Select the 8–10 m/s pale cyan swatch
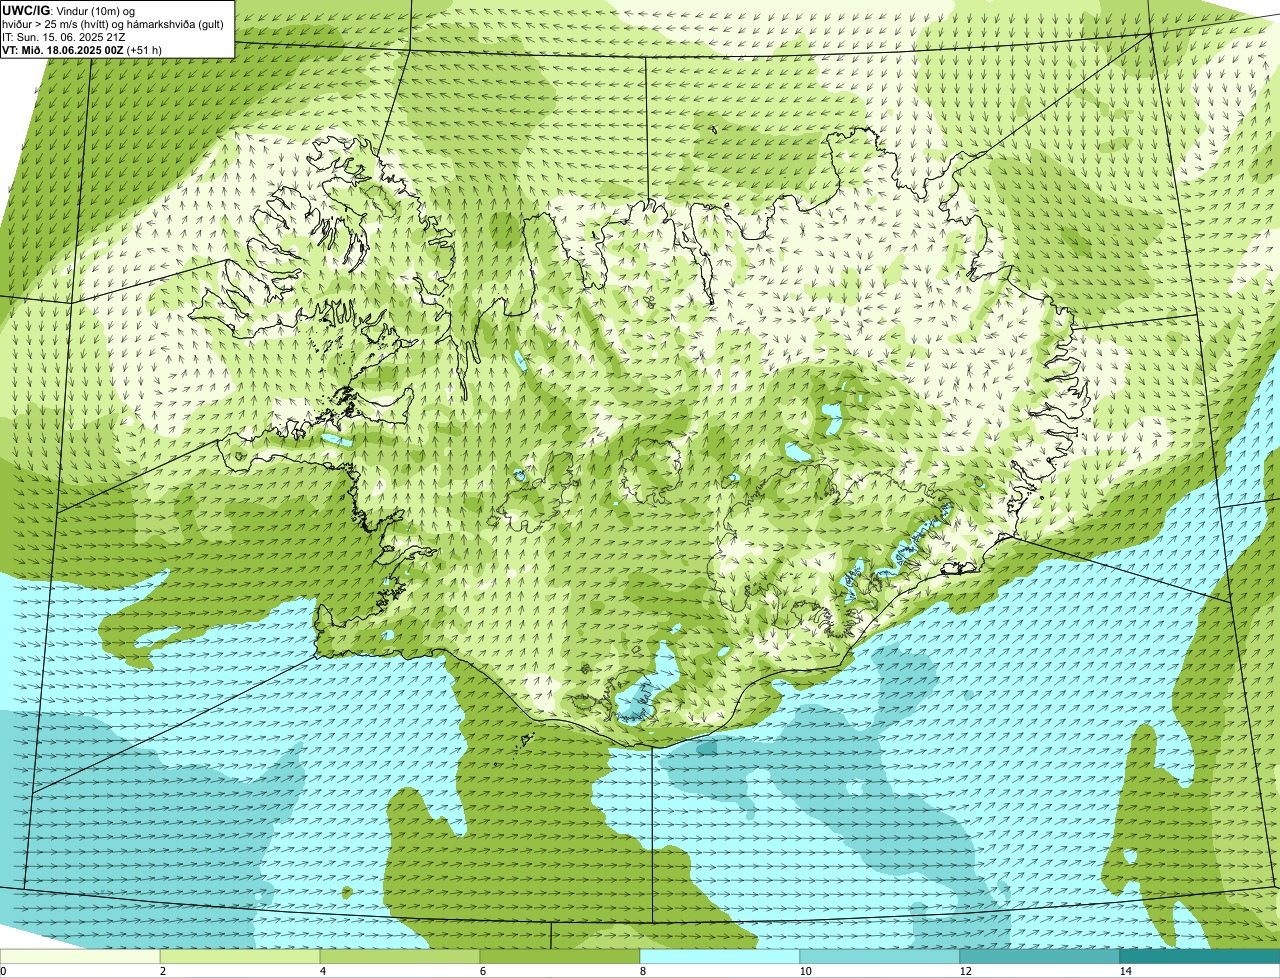 click(x=720, y=956)
